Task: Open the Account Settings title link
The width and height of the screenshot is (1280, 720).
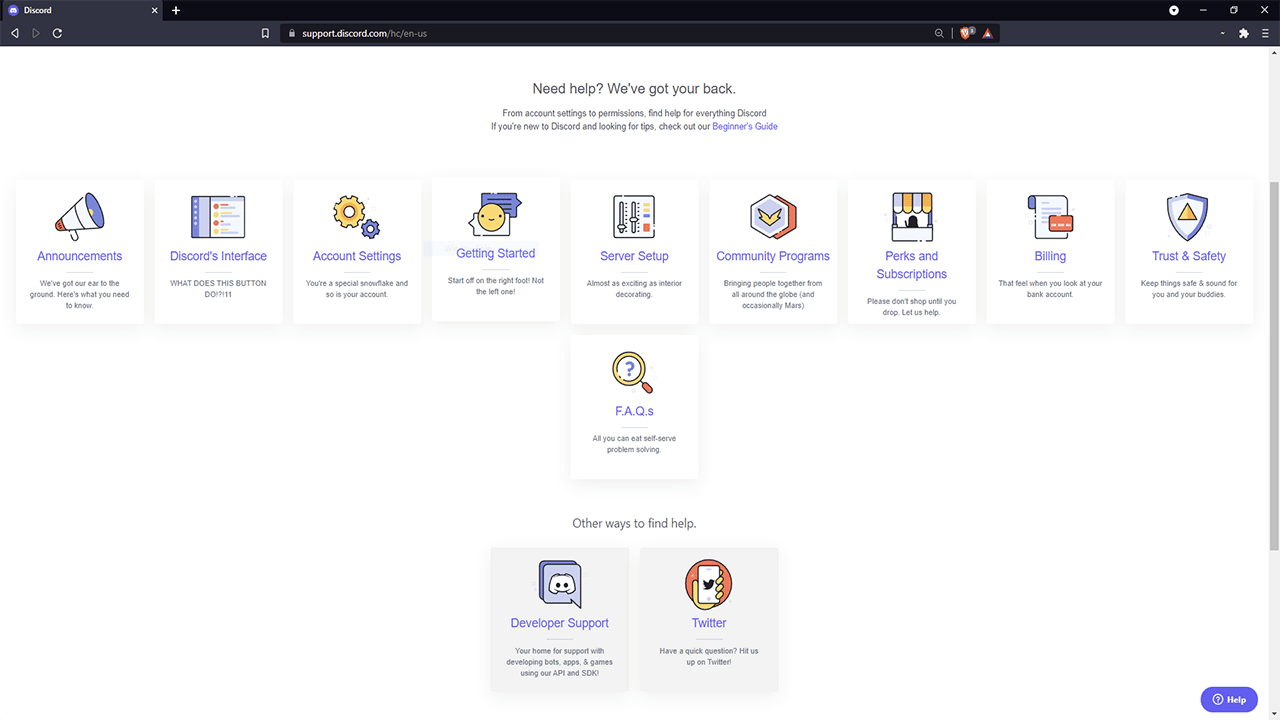Action: (x=357, y=256)
